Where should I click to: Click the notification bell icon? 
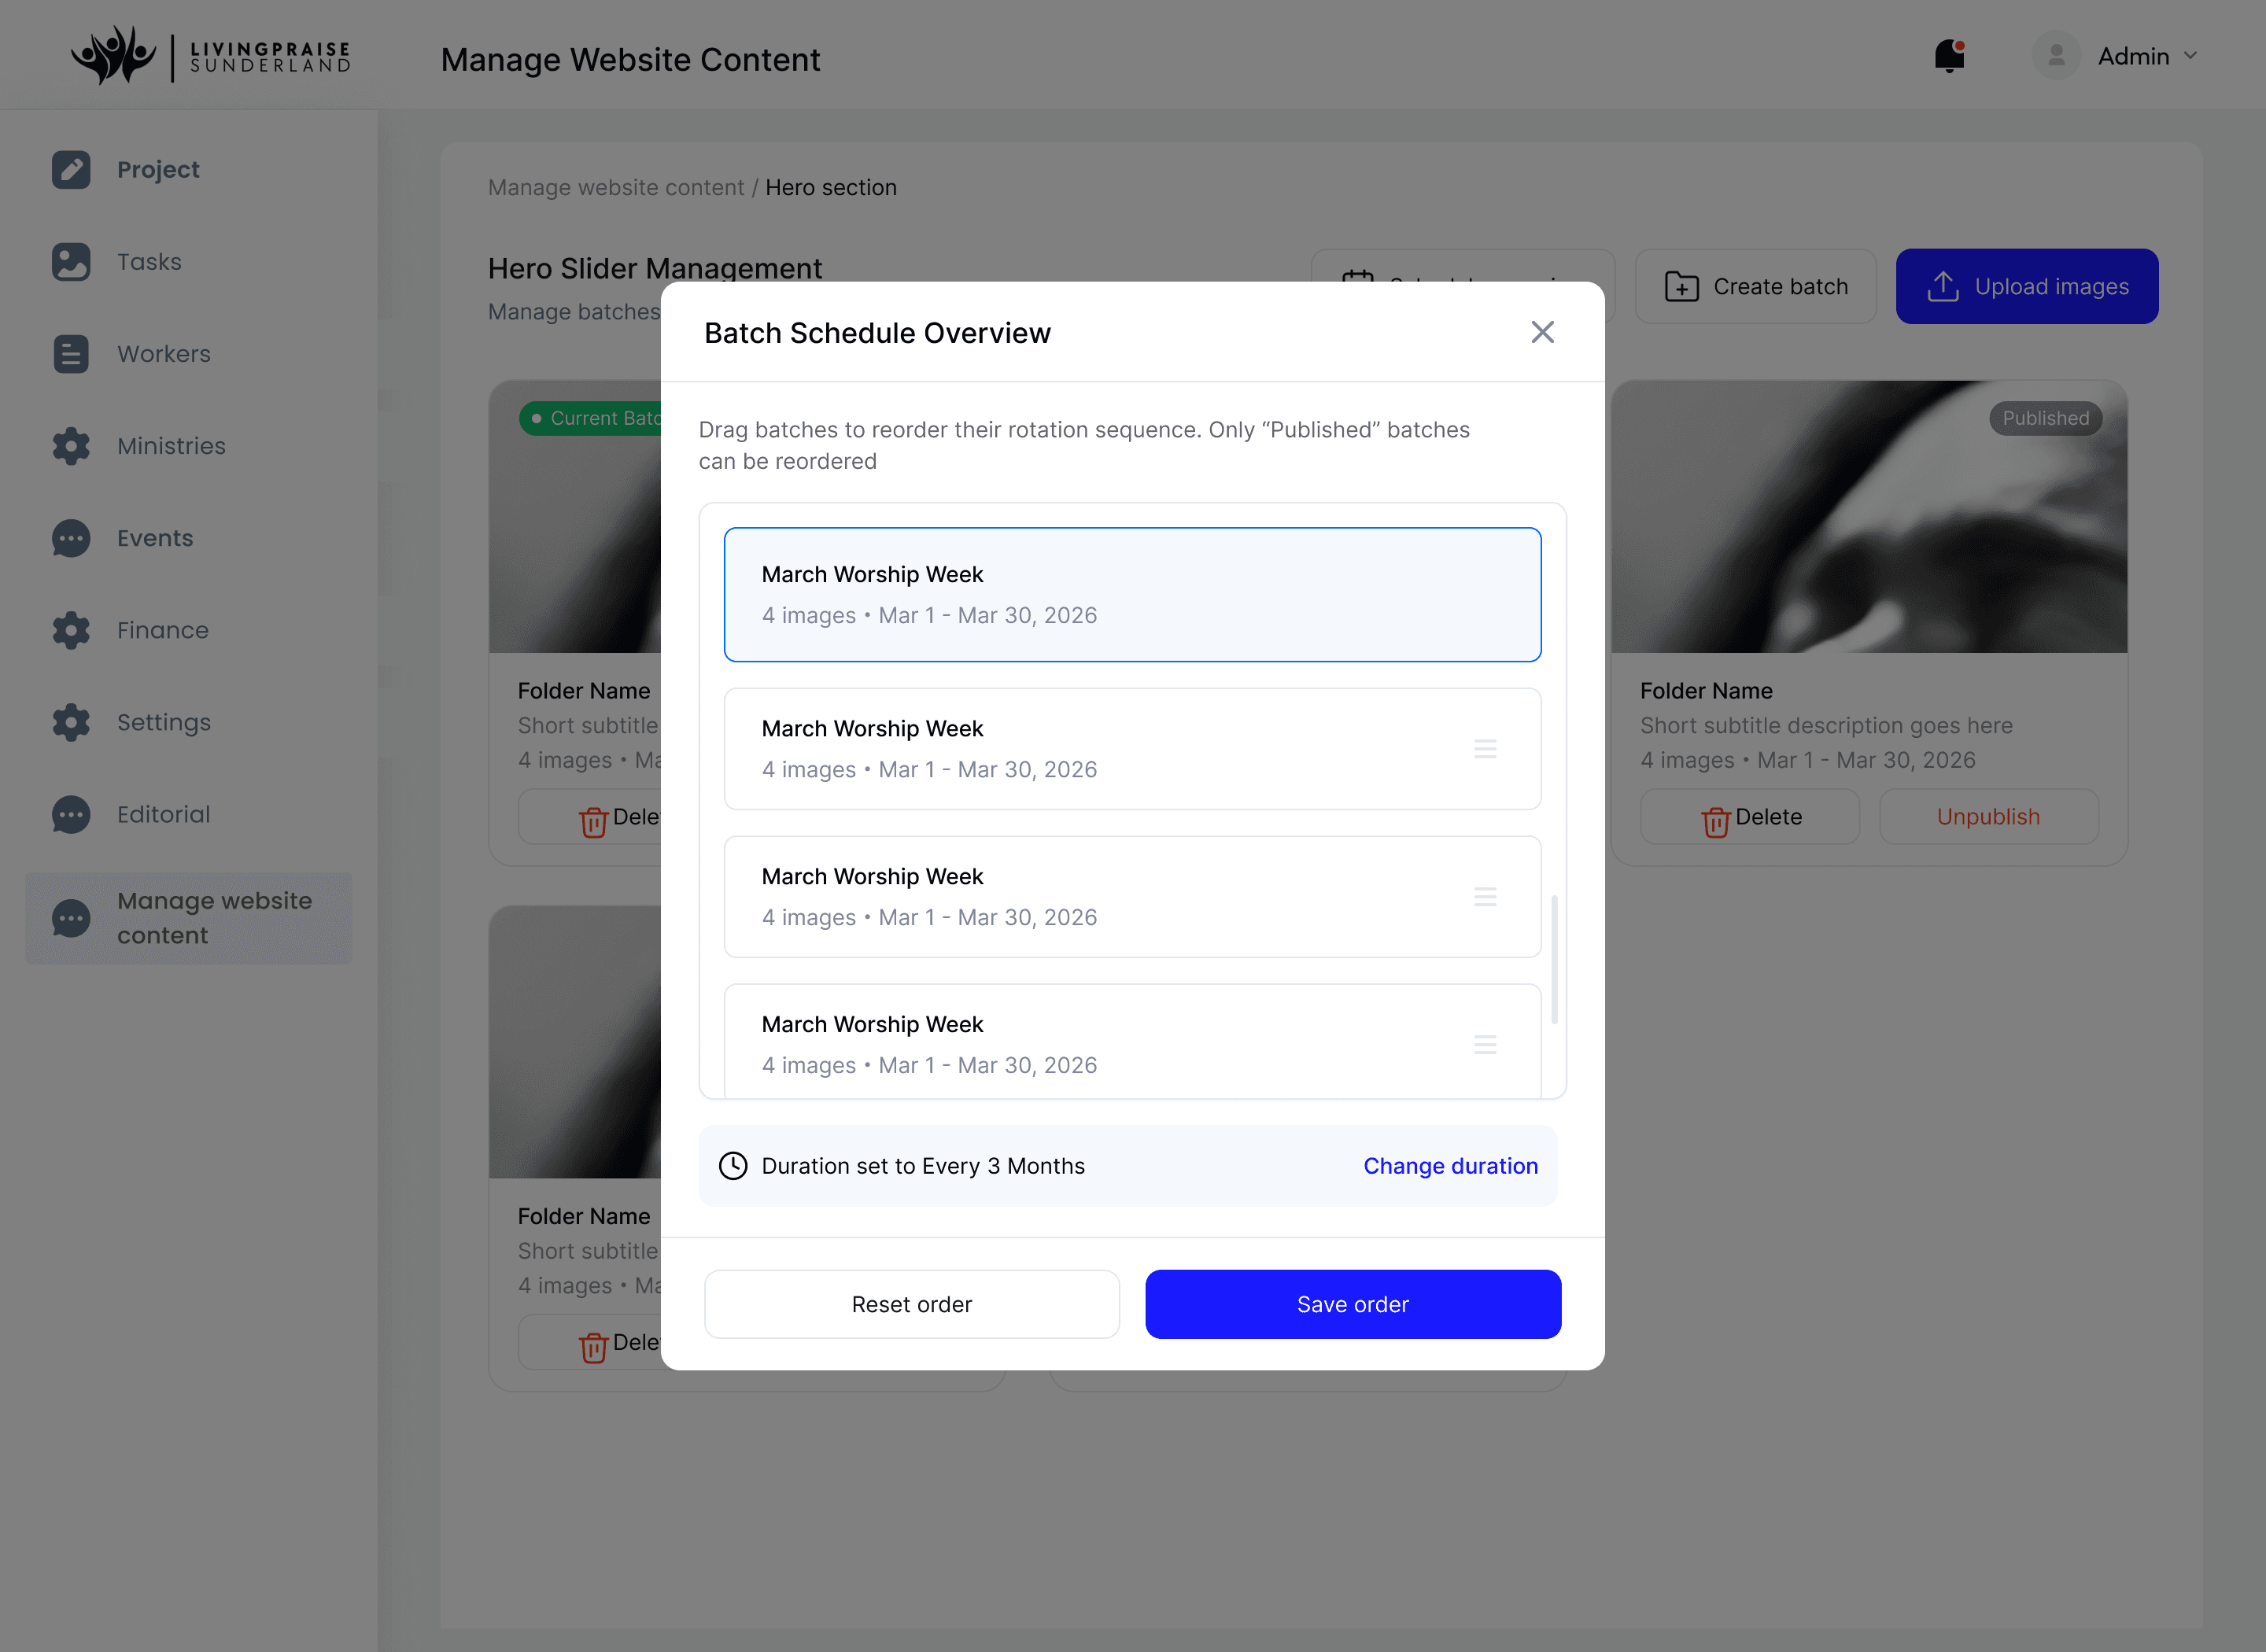tap(1949, 56)
